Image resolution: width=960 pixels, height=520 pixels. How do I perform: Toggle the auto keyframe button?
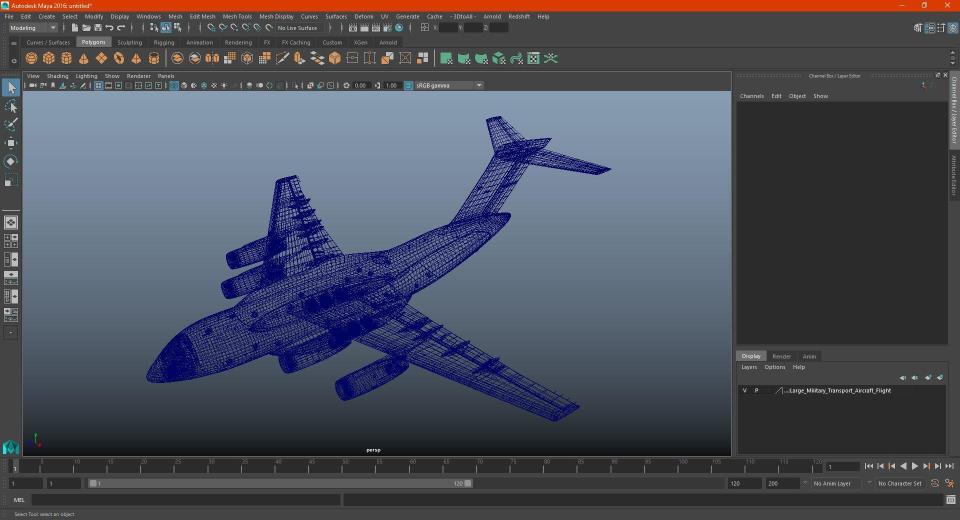[x=935, y=483]
